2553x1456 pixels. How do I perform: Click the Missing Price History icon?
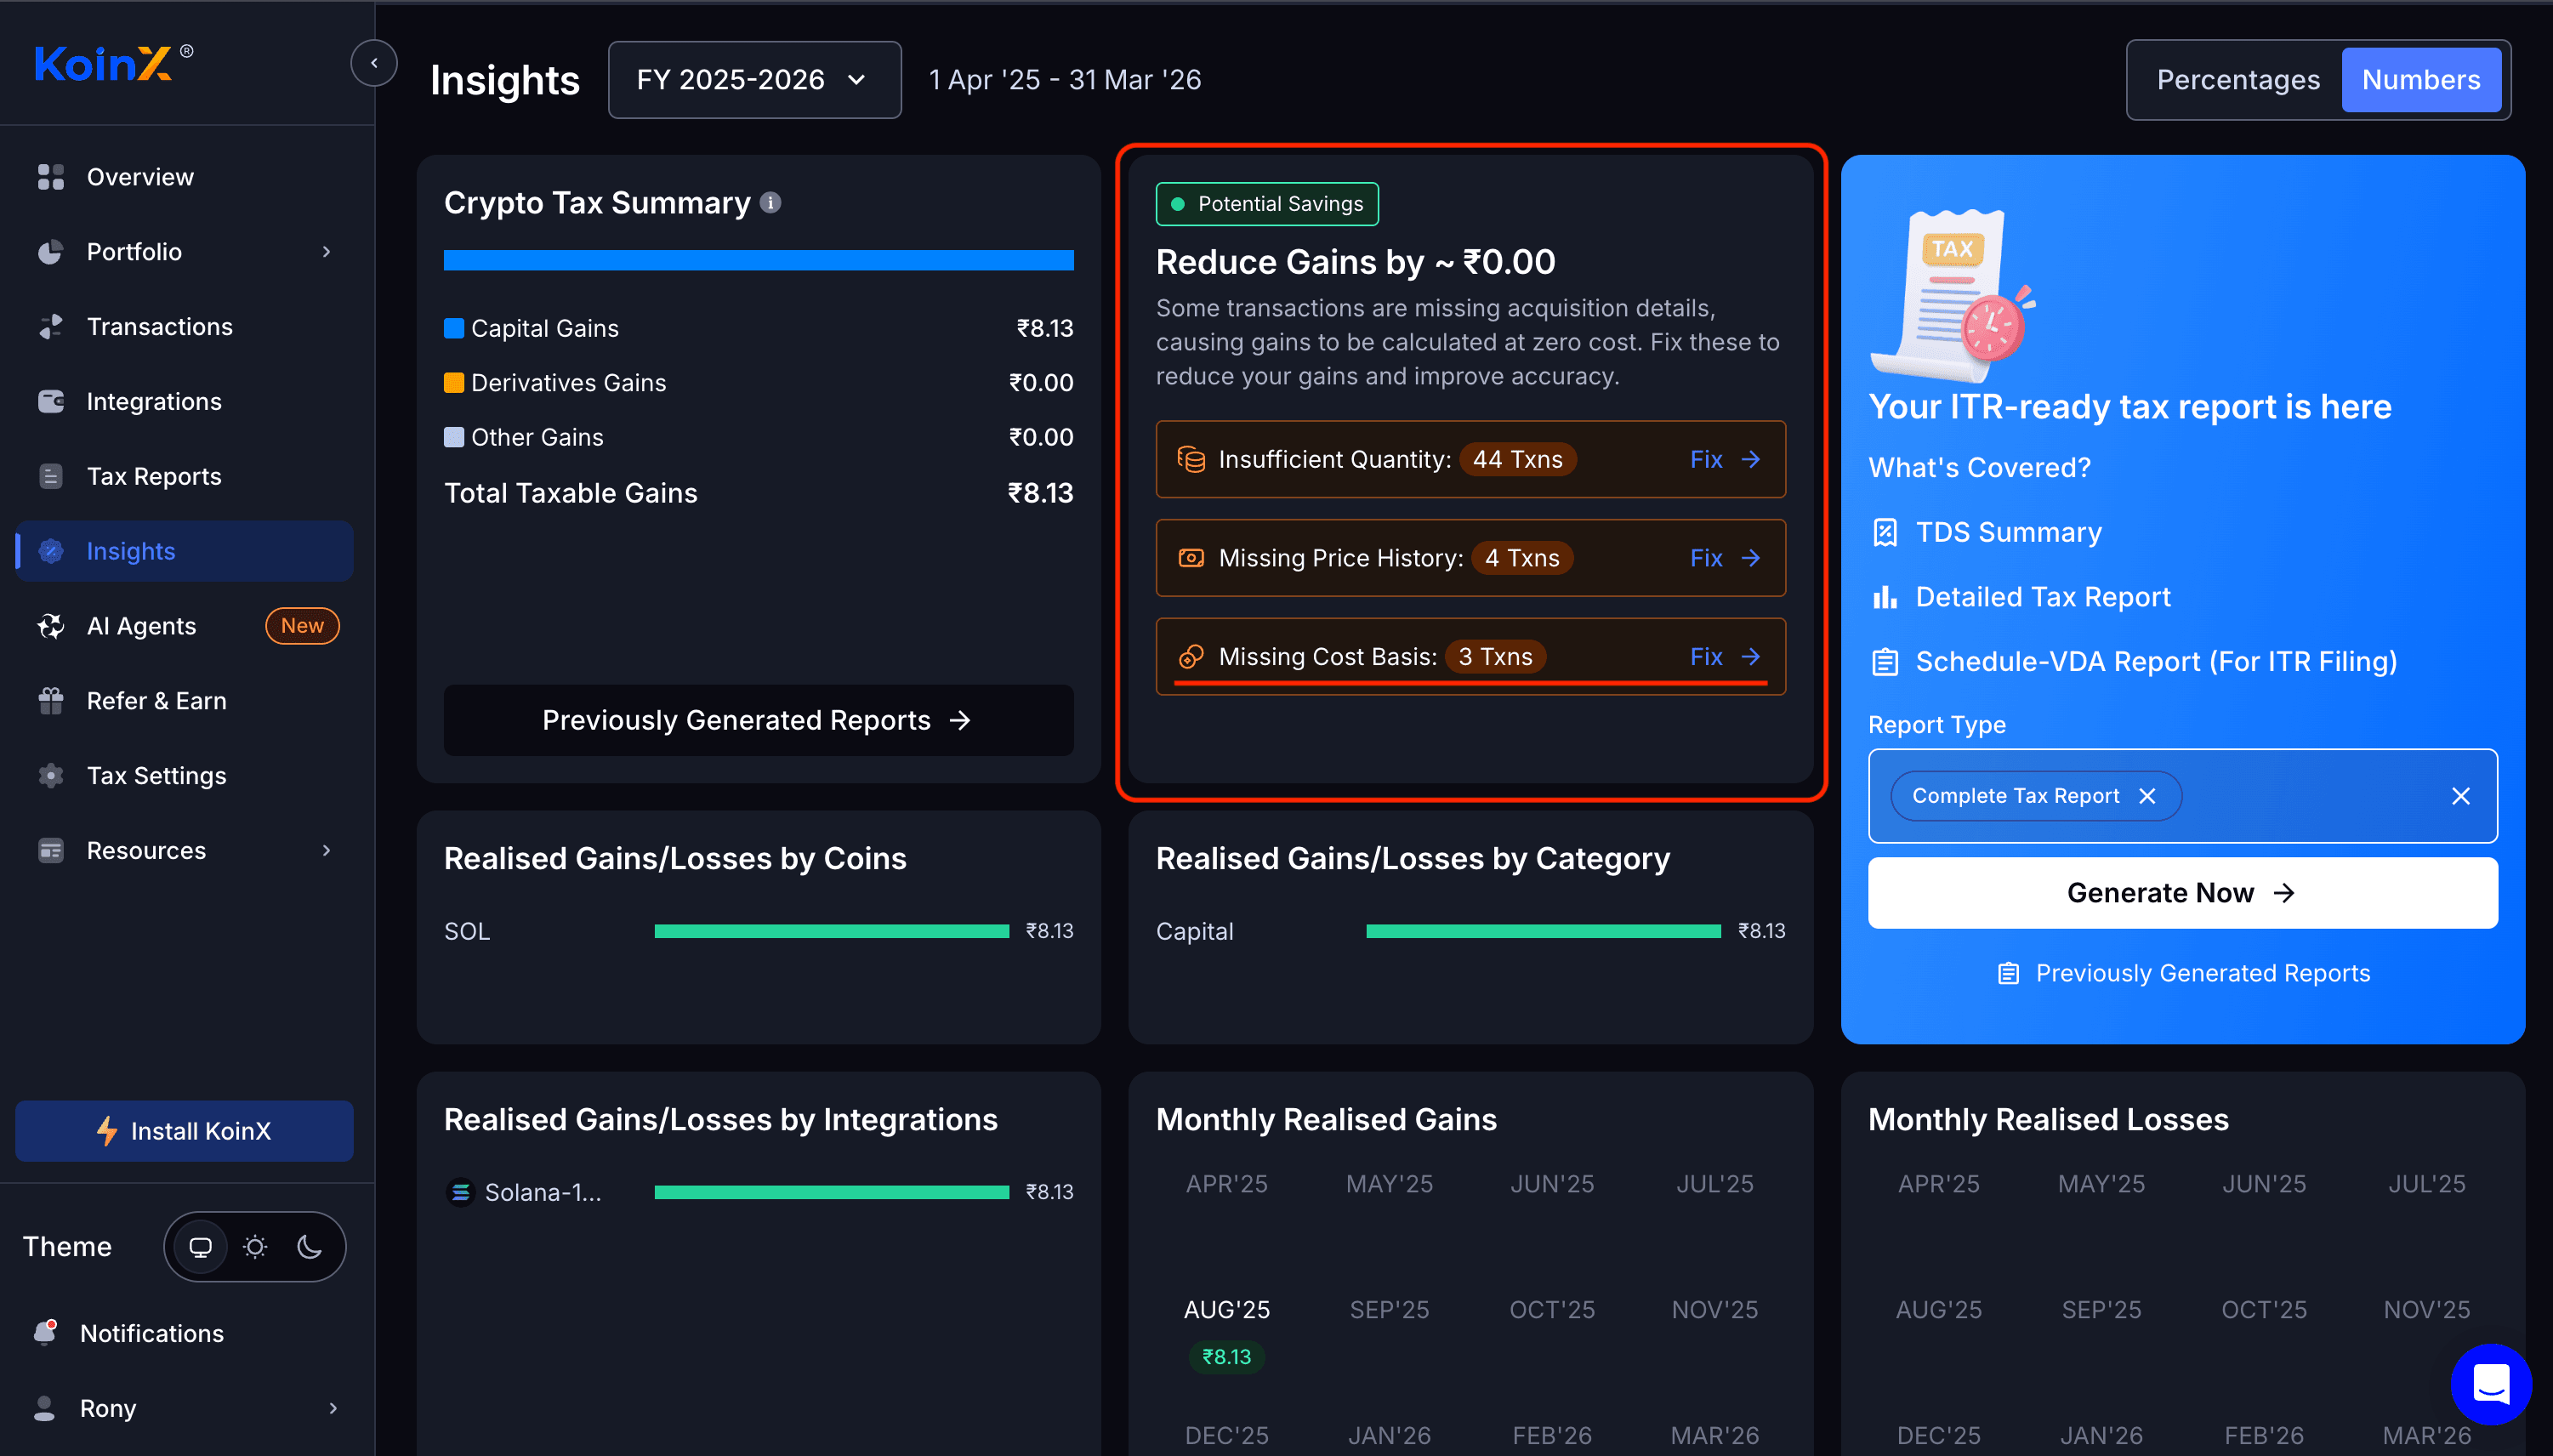(x=1190, y=558)
